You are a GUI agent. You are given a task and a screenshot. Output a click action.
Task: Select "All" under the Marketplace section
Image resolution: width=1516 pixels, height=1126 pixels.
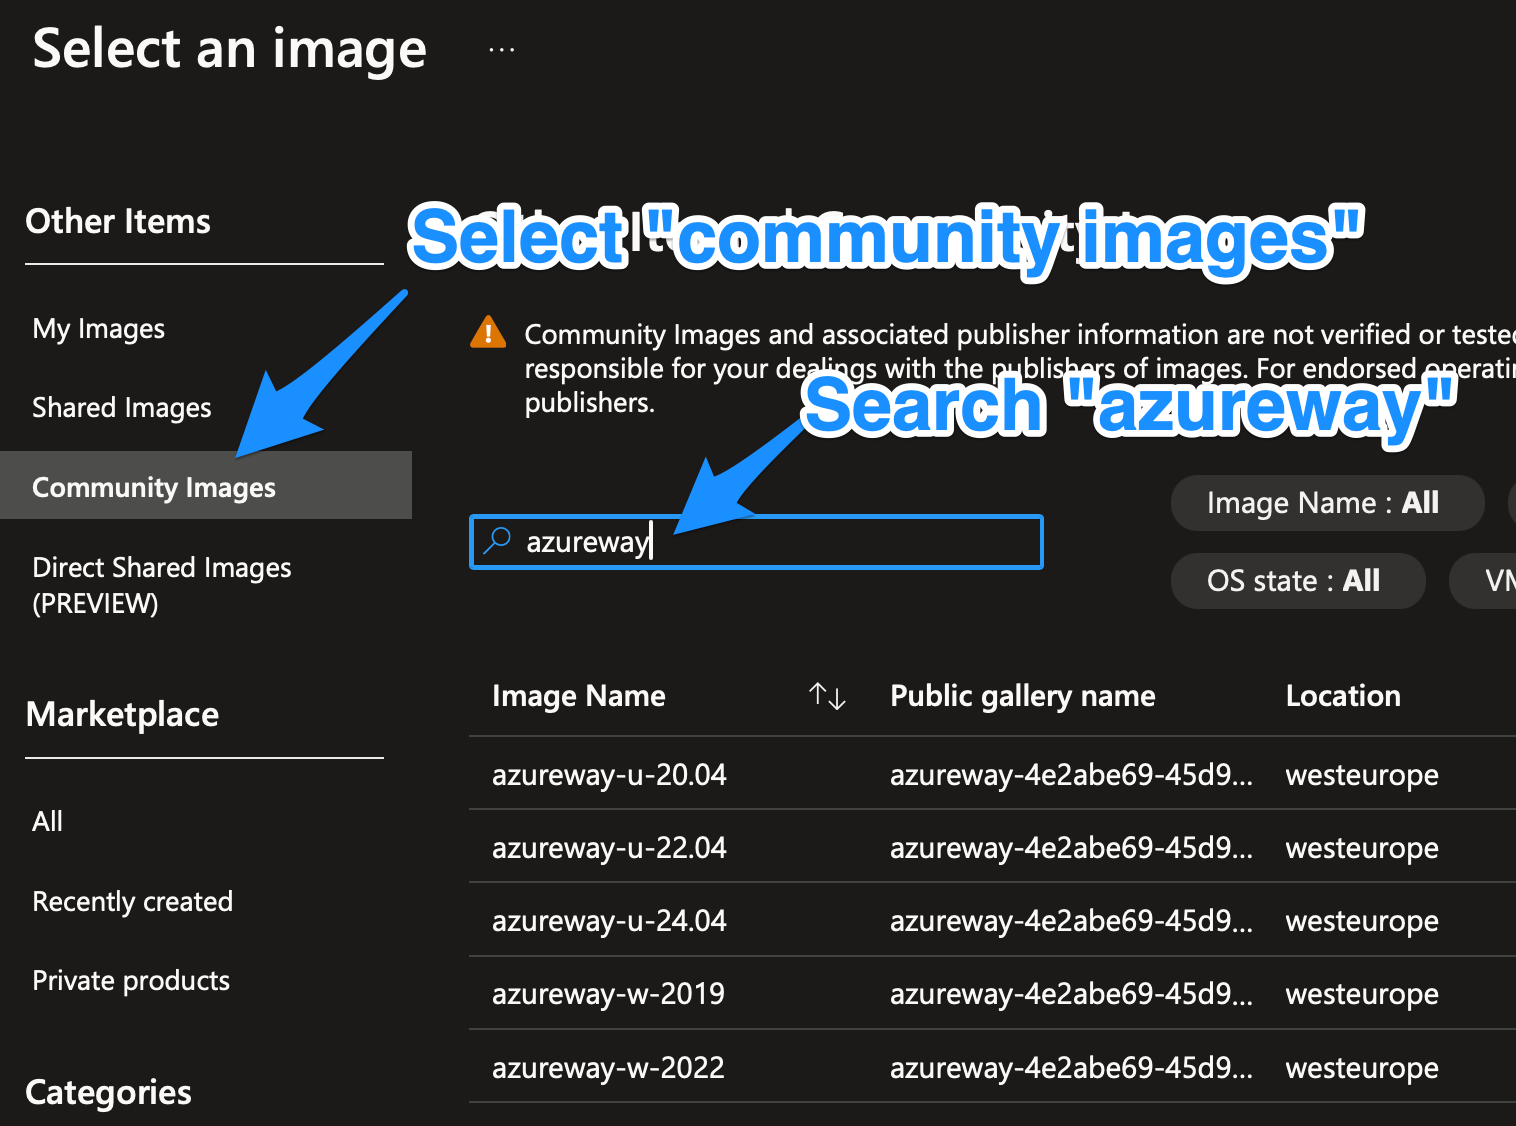[x=46, y=820]
